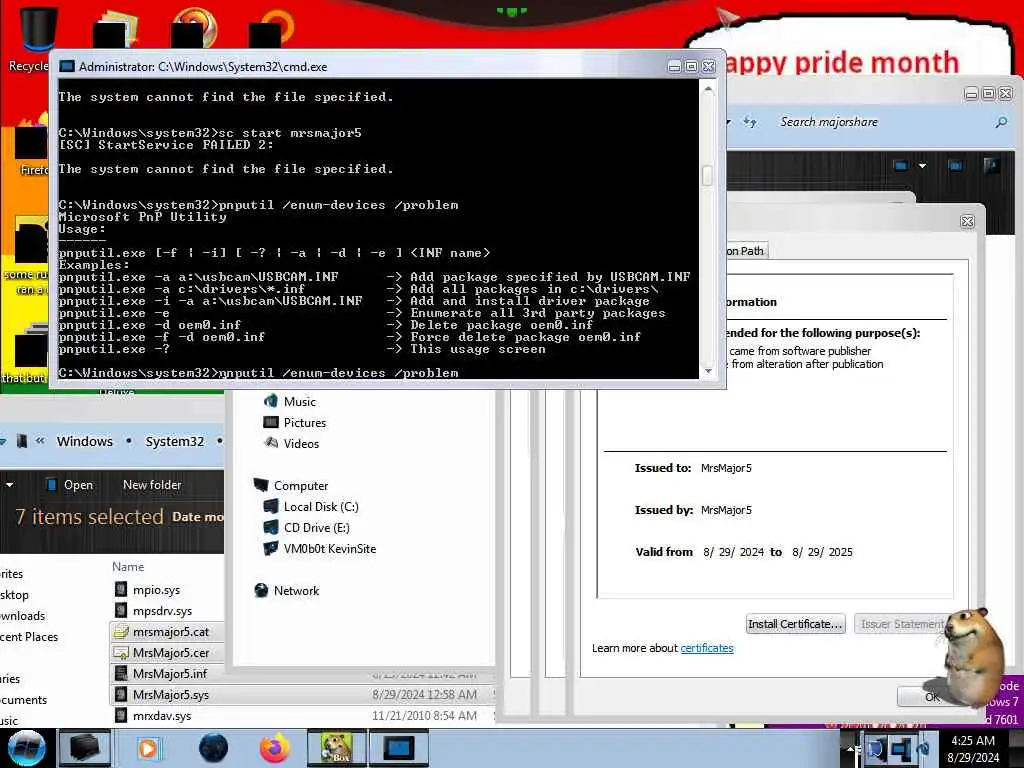
Task: Switch to the Certification Path tab
Action: (x=746, y=251)
